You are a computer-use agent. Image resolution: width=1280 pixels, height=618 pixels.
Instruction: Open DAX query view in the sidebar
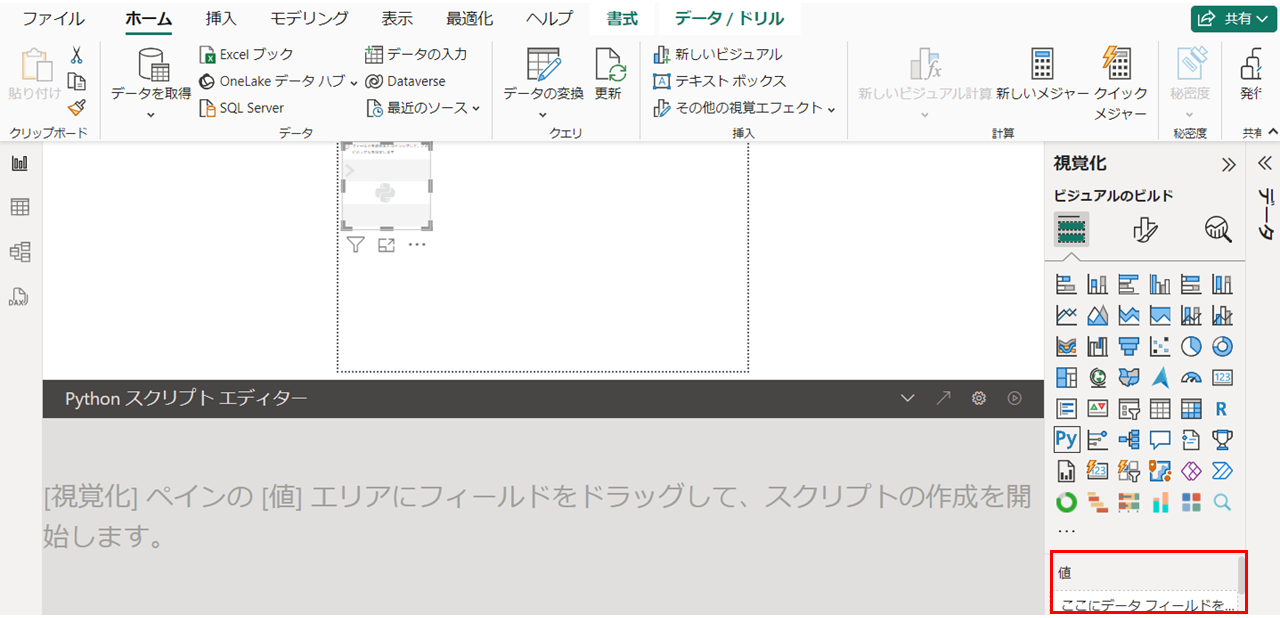[x=20, y=296]
